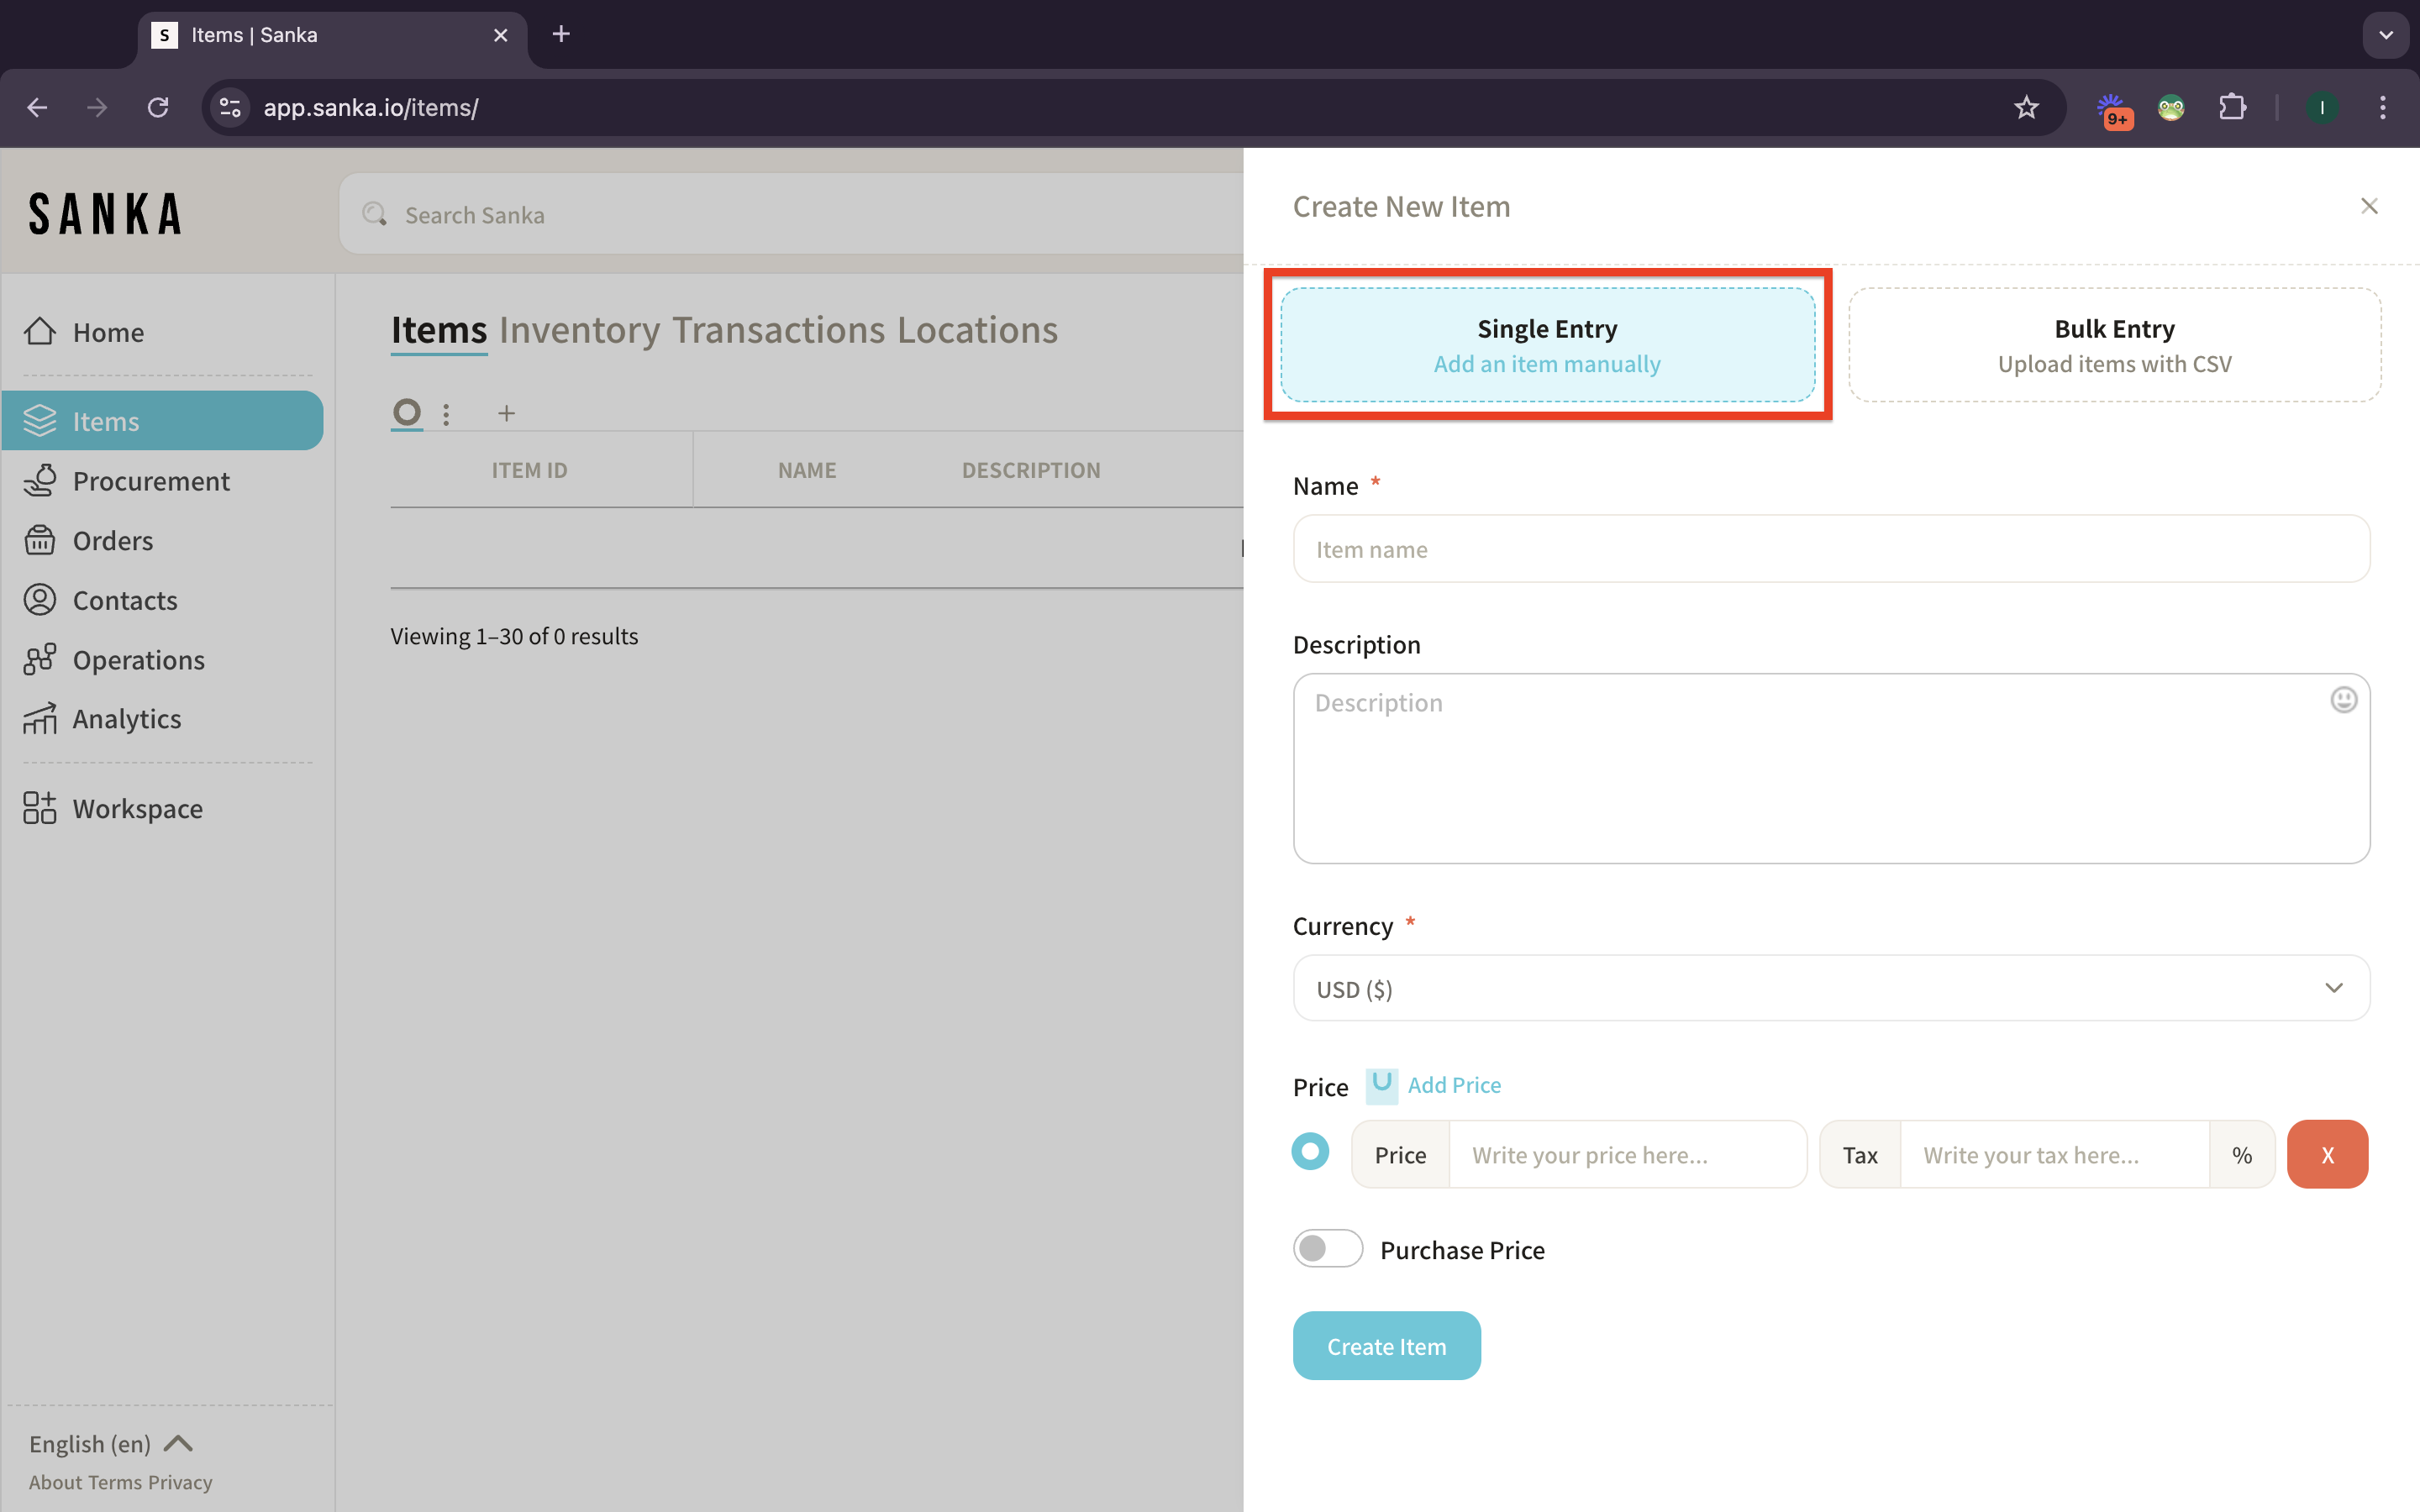Click the Workspace grid icon
This screenshot has height=1512, width=2420.
pyautogui.click(x=40, y=808)
